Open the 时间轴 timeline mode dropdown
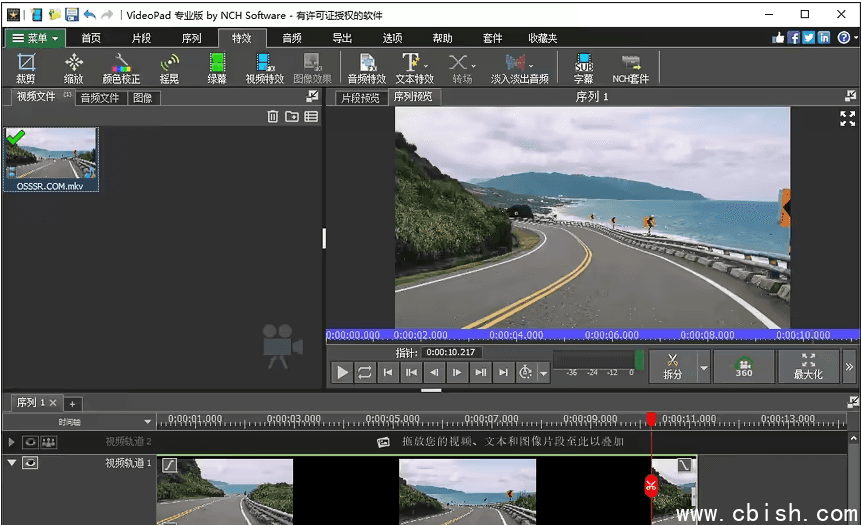Screen dimensions: 861x525 coord(148,422)
